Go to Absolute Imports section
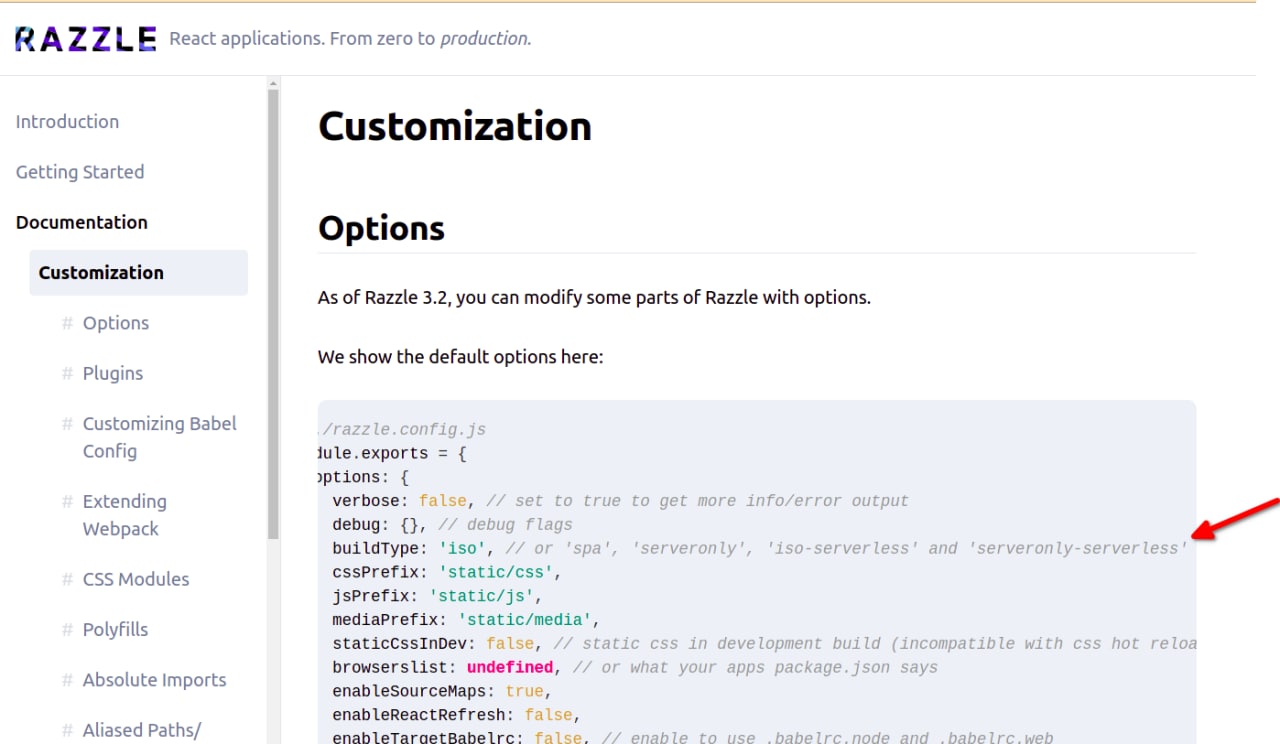Image resolution: width=1280 pixels, height=744 pixels. (x=154, y=680)
